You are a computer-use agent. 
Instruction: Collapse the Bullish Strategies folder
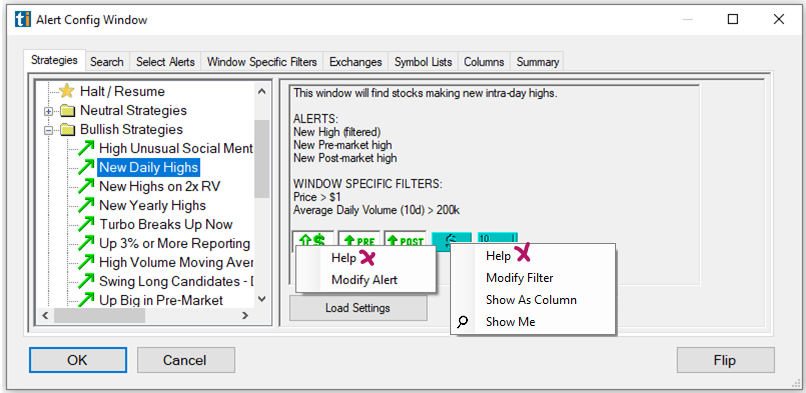pos(49,130)
